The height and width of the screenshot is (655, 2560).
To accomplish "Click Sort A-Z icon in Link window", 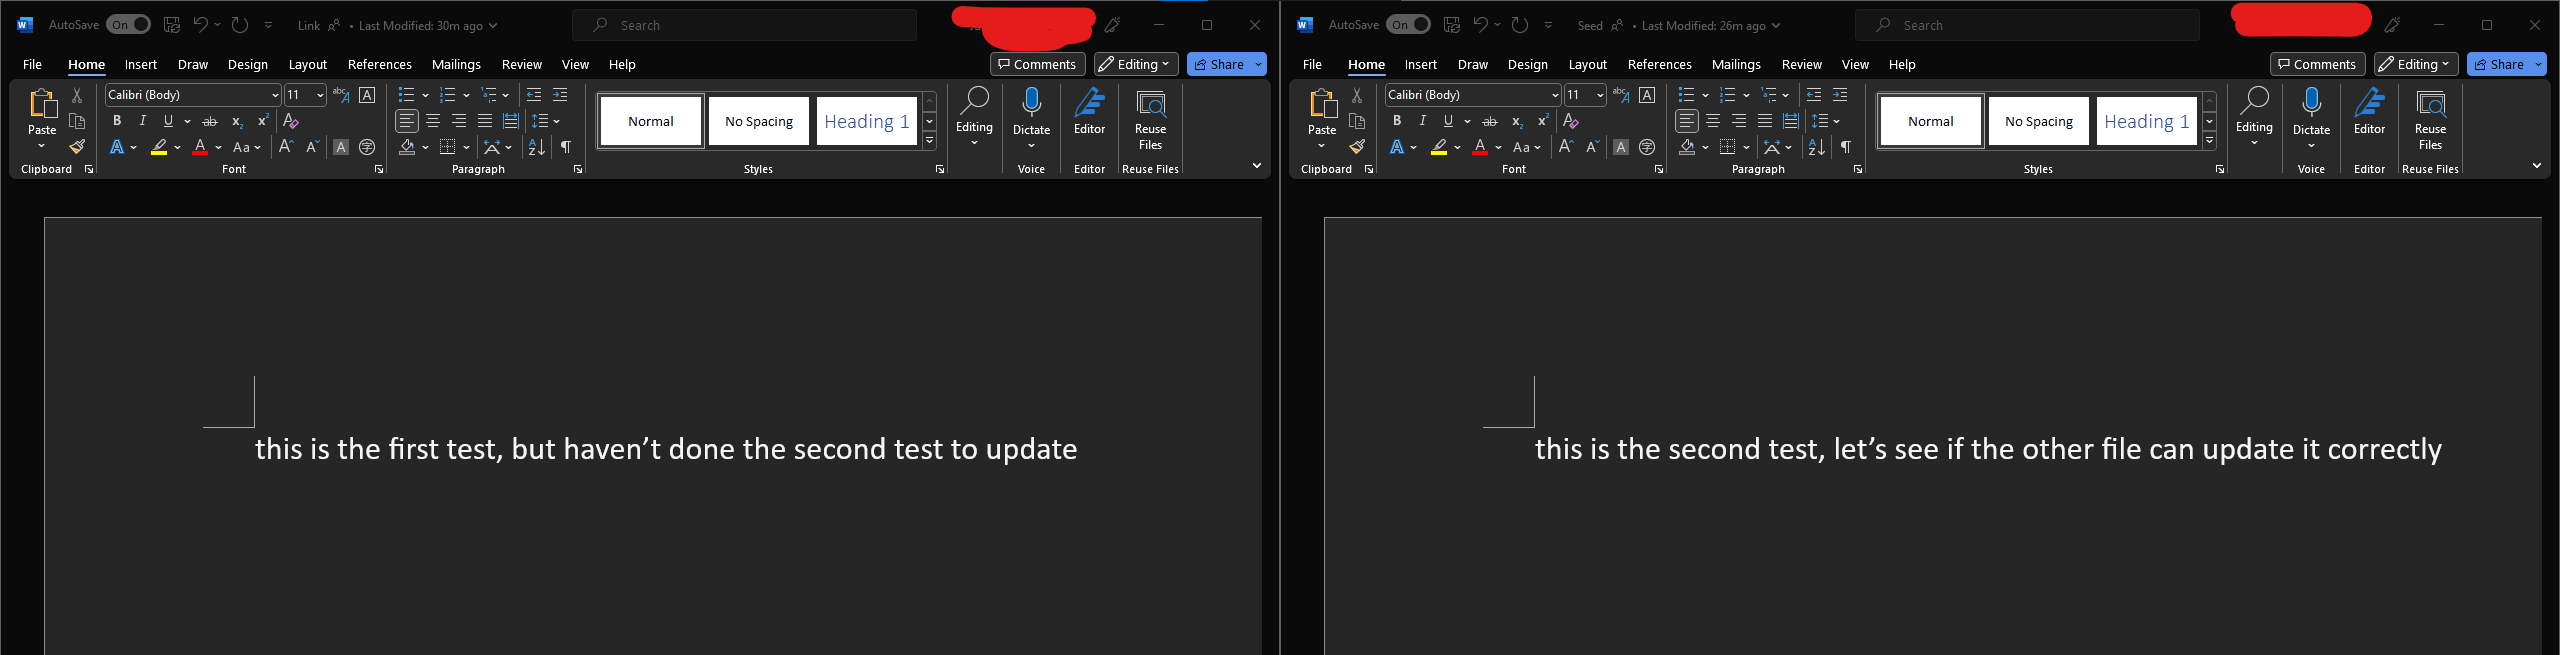I will [x=537, y=147].
